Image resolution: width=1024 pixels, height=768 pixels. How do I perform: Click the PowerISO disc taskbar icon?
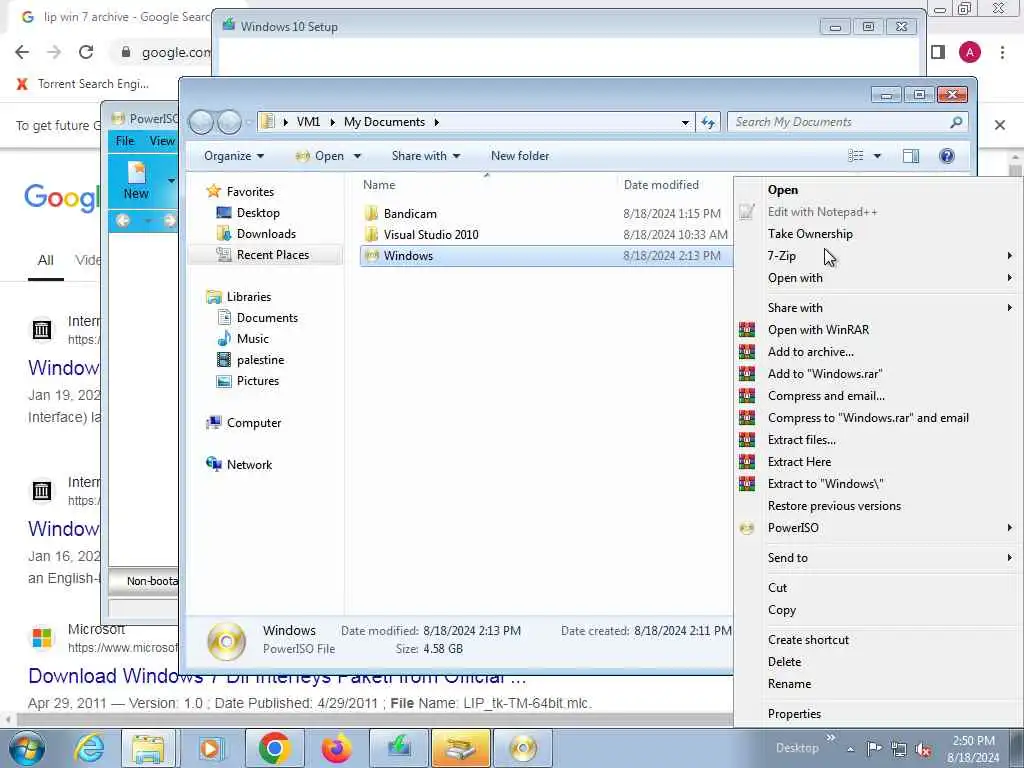click(x=523, y=748)
